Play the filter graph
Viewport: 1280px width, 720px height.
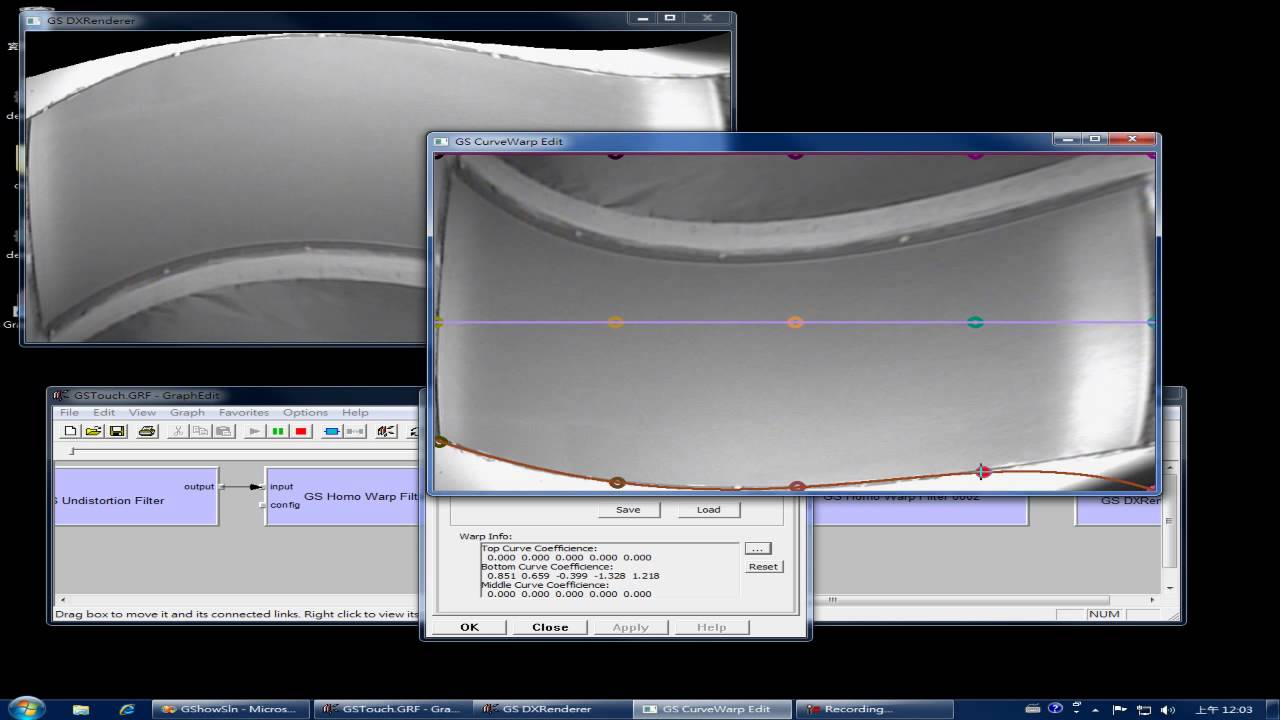(254, 431)
